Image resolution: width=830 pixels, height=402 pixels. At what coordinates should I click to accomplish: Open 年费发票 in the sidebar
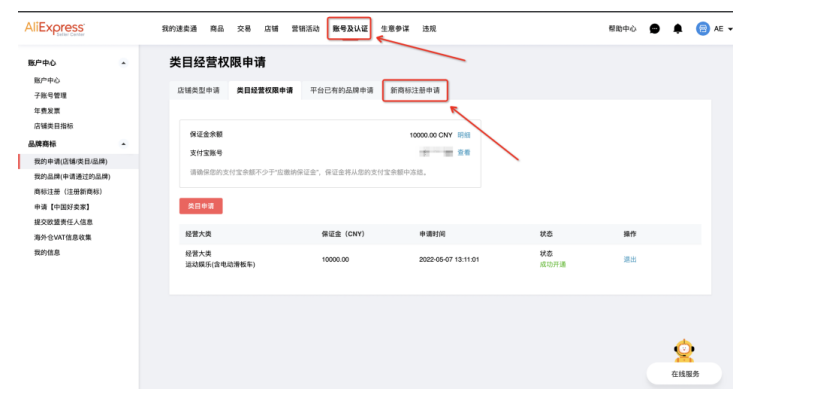tap(47, 111)
